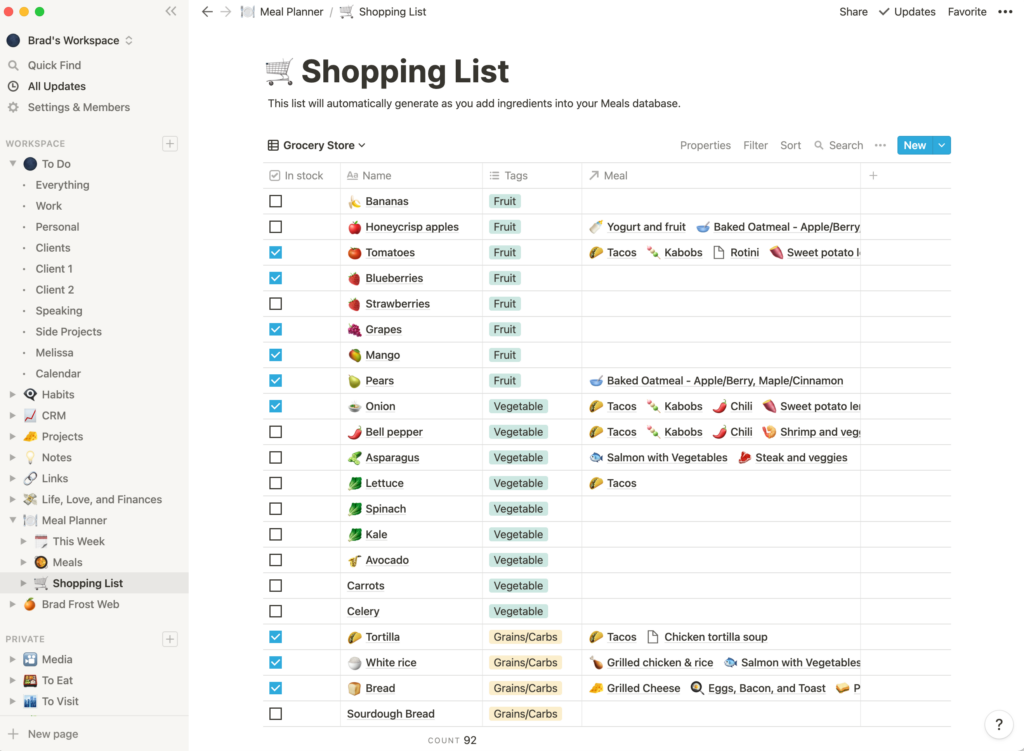Click the grapes icon in Grapes row

tap(354, 330)
